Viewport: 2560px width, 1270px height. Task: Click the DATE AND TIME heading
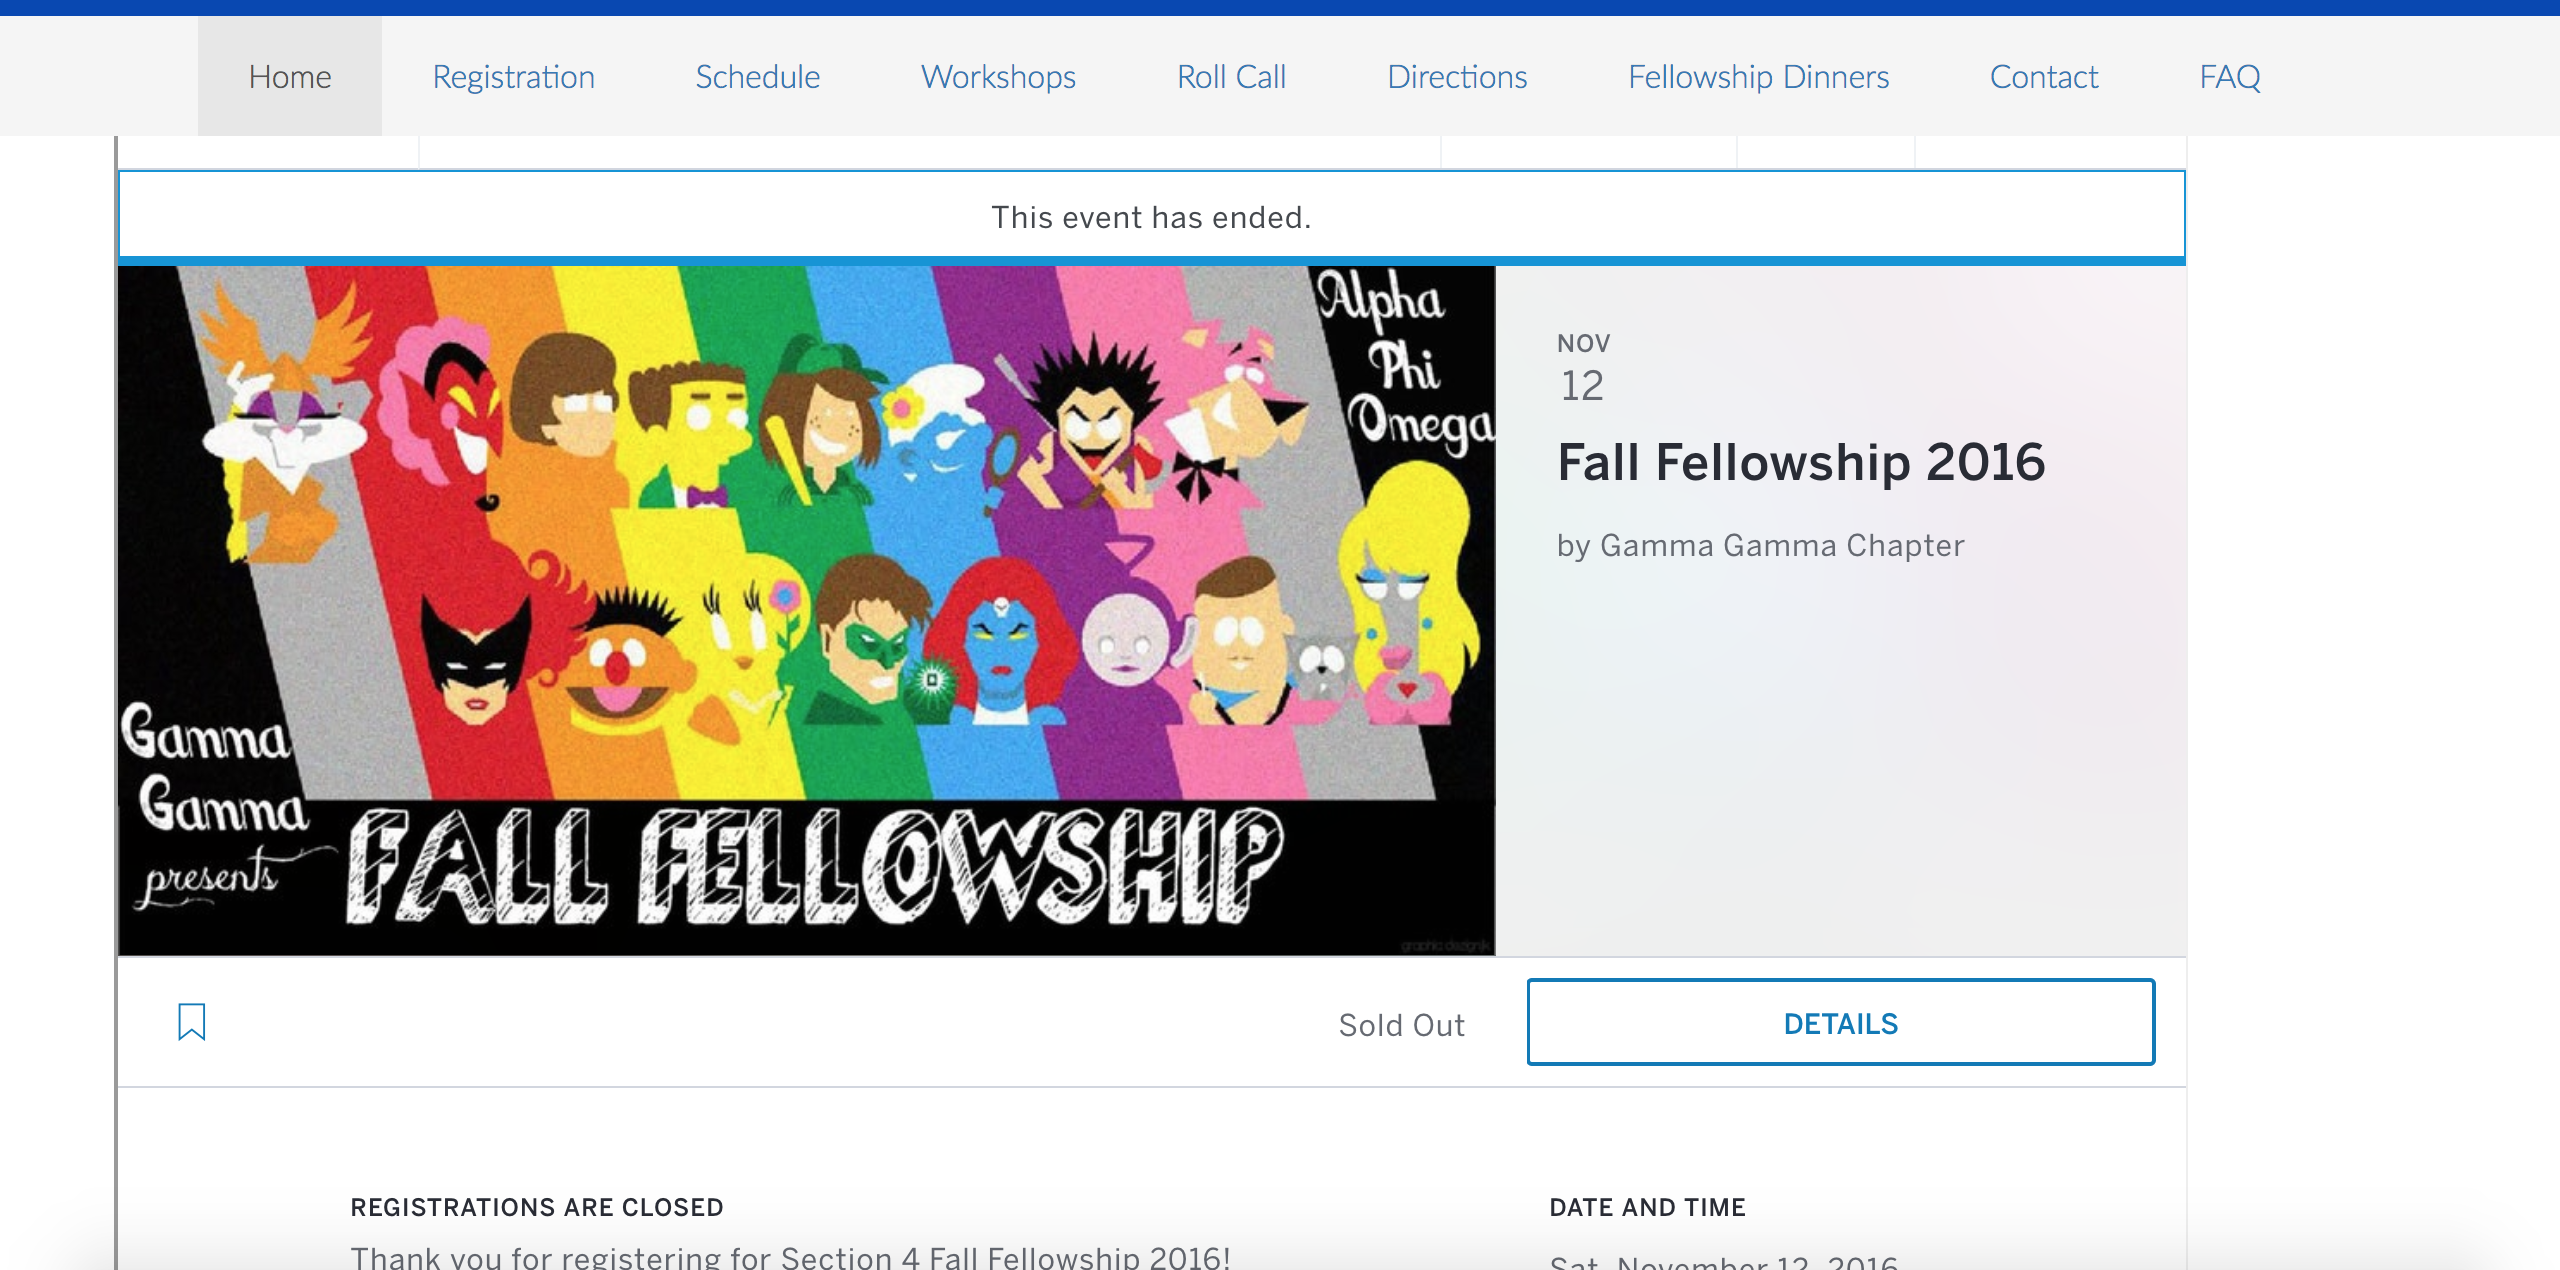point(1647,1207)
